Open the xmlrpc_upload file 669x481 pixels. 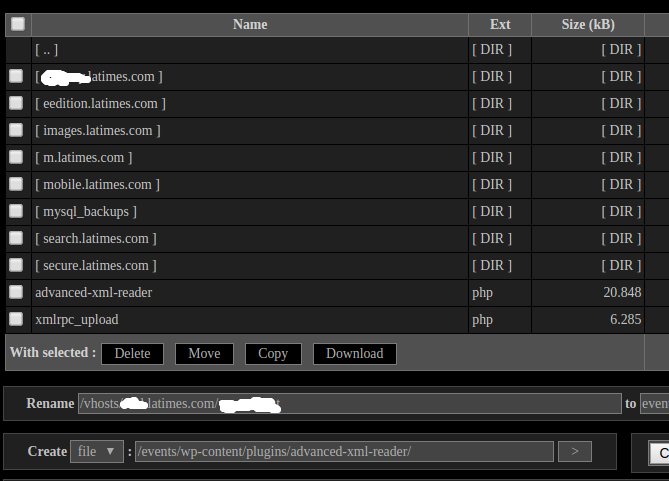click(x=77, y=320)
